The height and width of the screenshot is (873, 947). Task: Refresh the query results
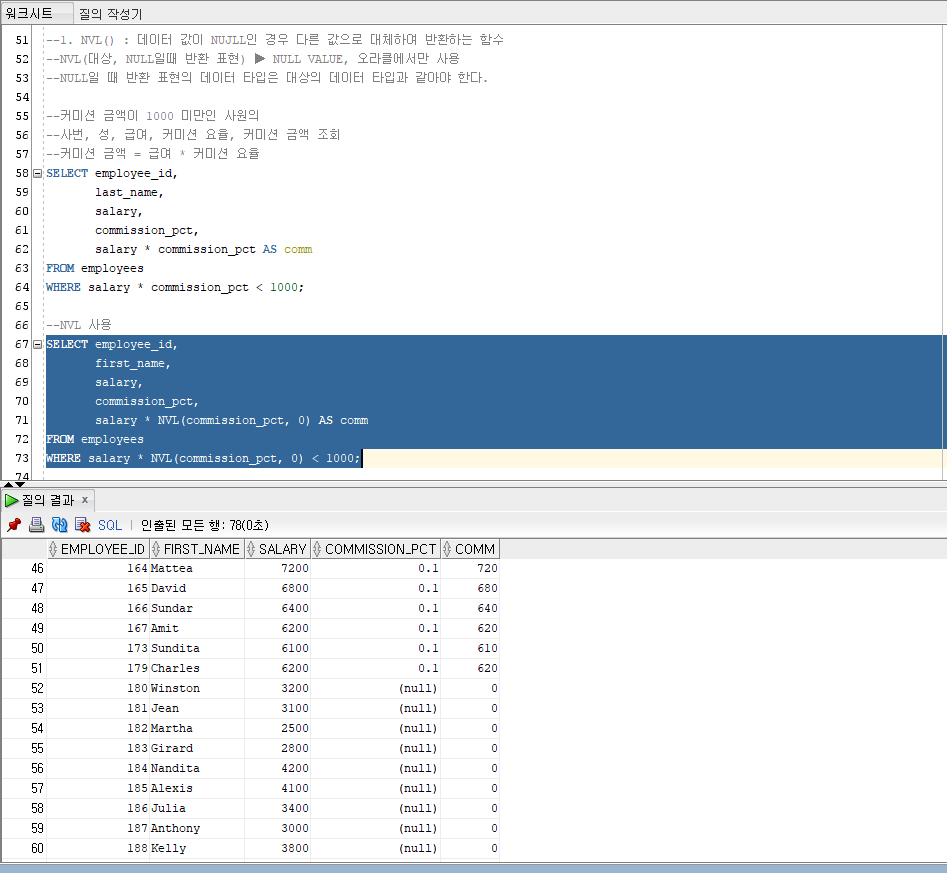click(x=59, y=525)
